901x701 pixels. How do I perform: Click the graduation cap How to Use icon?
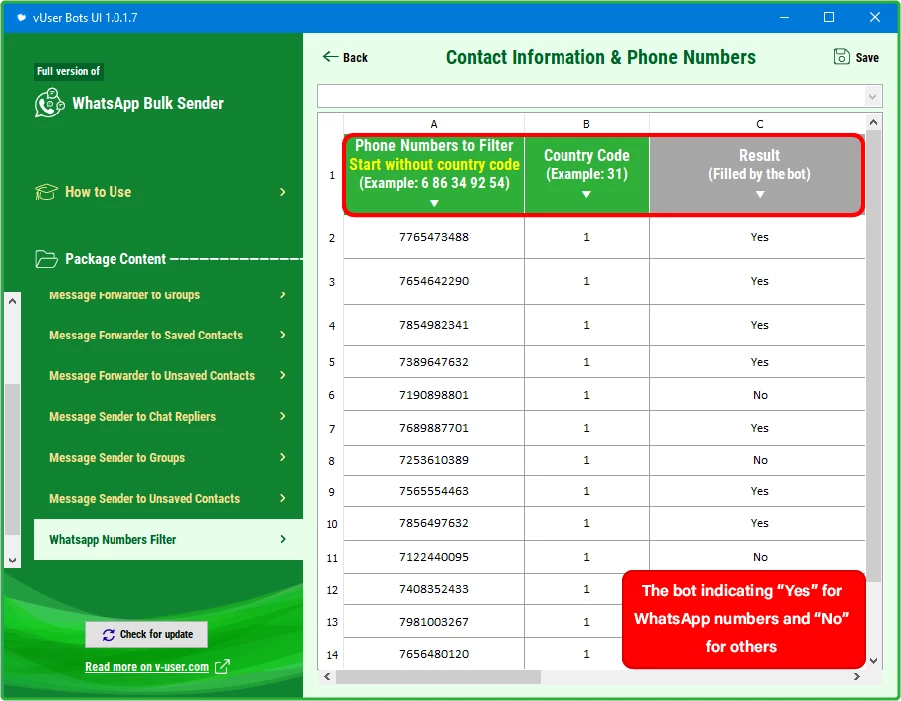pos(46,192)
